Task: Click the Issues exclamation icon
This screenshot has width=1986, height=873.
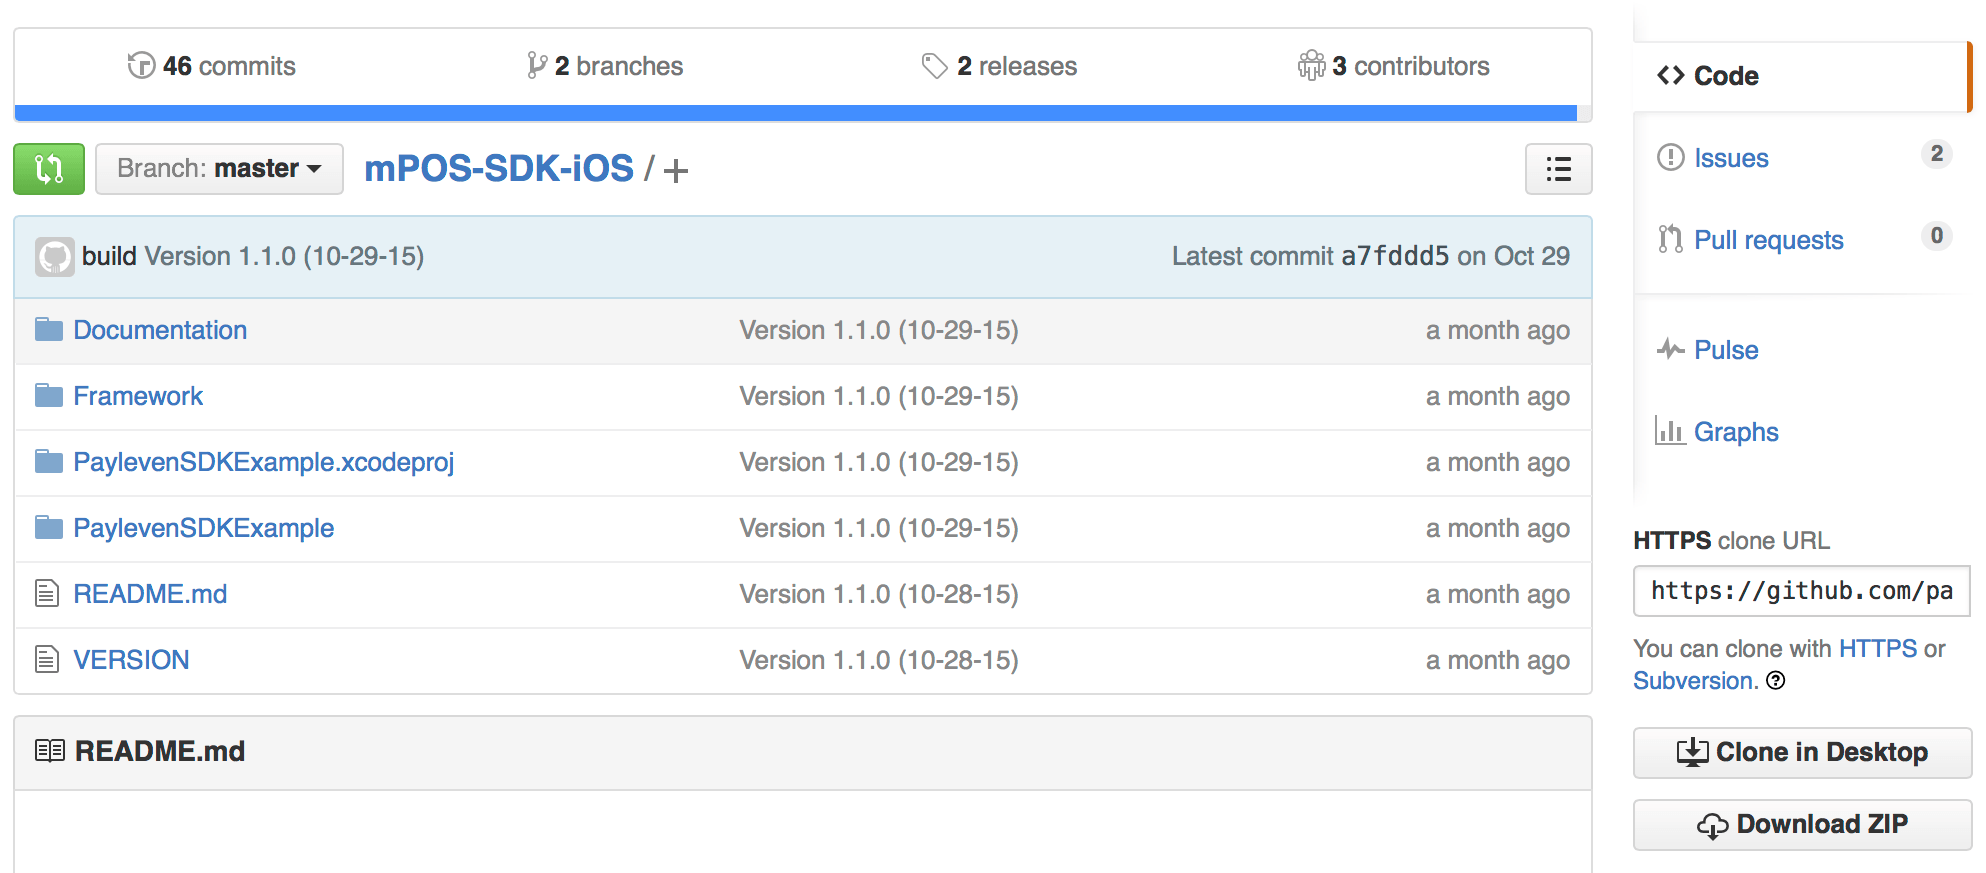Action: pos(1671,157)
